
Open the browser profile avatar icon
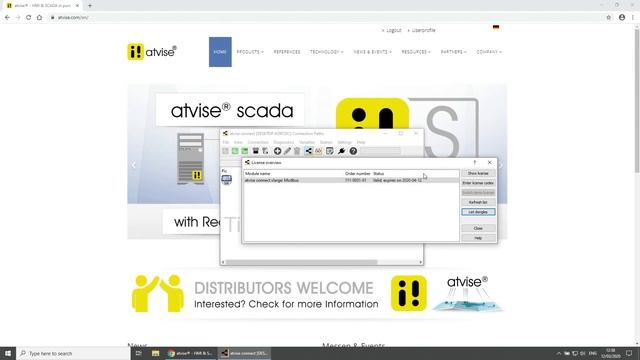pos(622,18)
